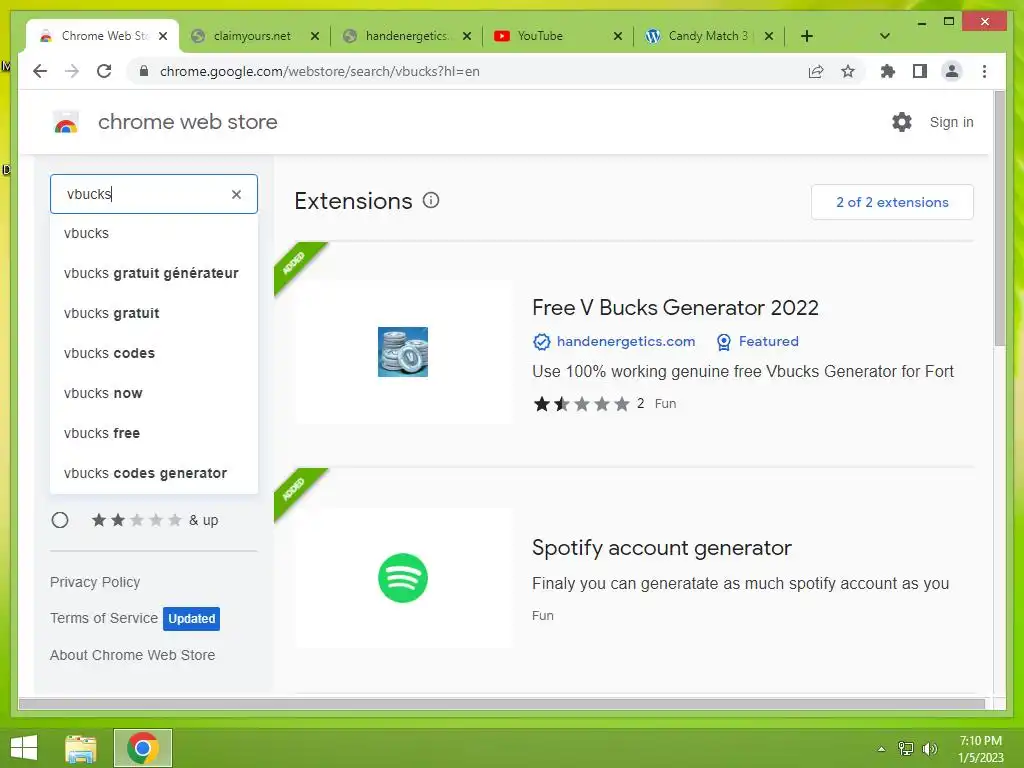
Task: Open the taskbar clock and date
Action: coord(981,749)
